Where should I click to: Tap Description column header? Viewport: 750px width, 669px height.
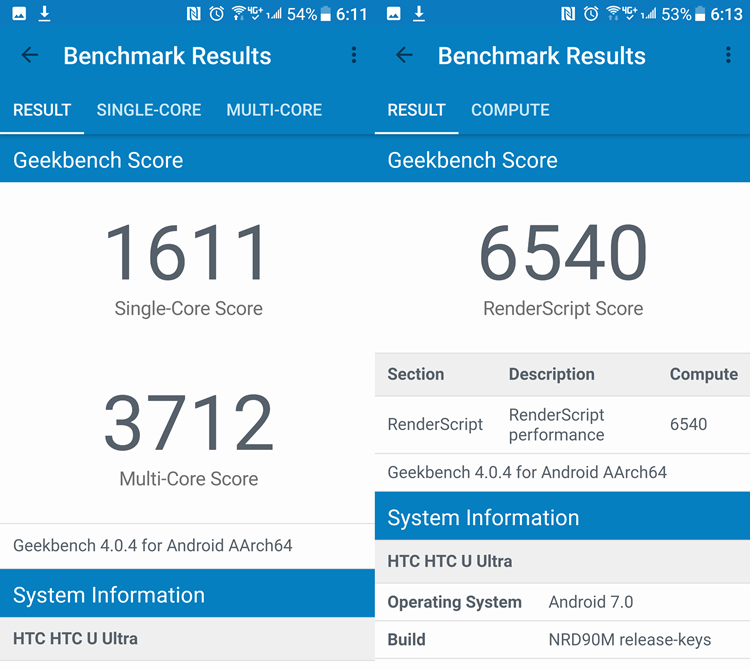(551, 374)
